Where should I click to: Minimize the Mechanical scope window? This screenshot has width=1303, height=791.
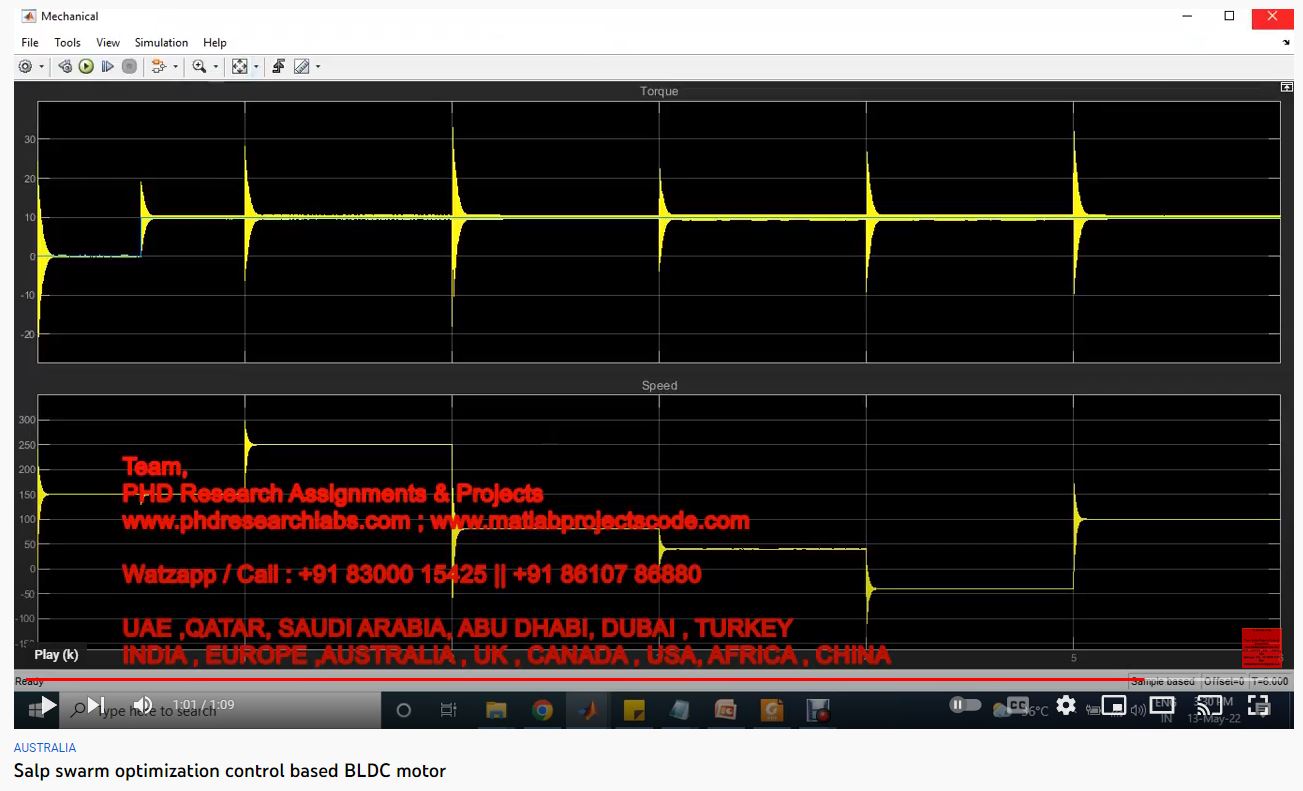click(x=1187, y=16)
